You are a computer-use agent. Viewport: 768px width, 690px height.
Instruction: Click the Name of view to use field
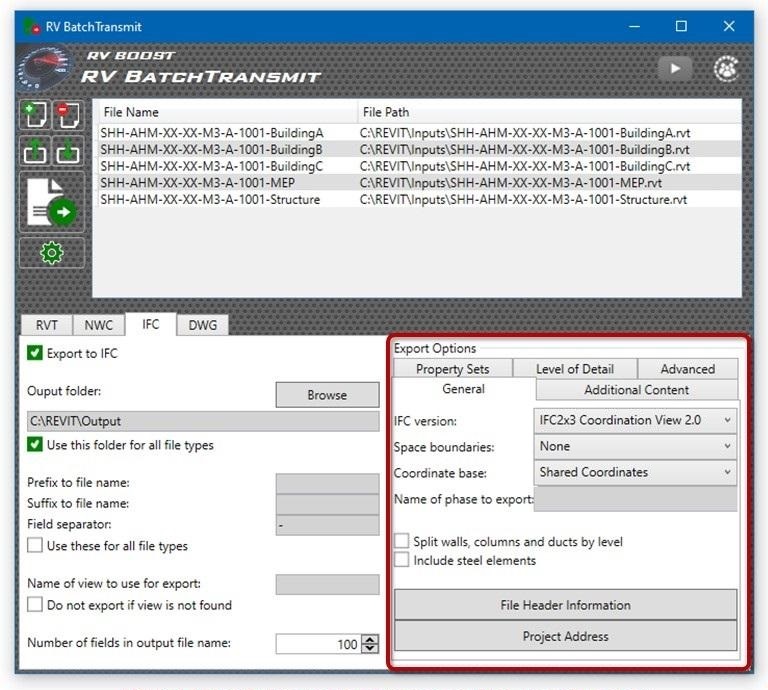(327, 584)
